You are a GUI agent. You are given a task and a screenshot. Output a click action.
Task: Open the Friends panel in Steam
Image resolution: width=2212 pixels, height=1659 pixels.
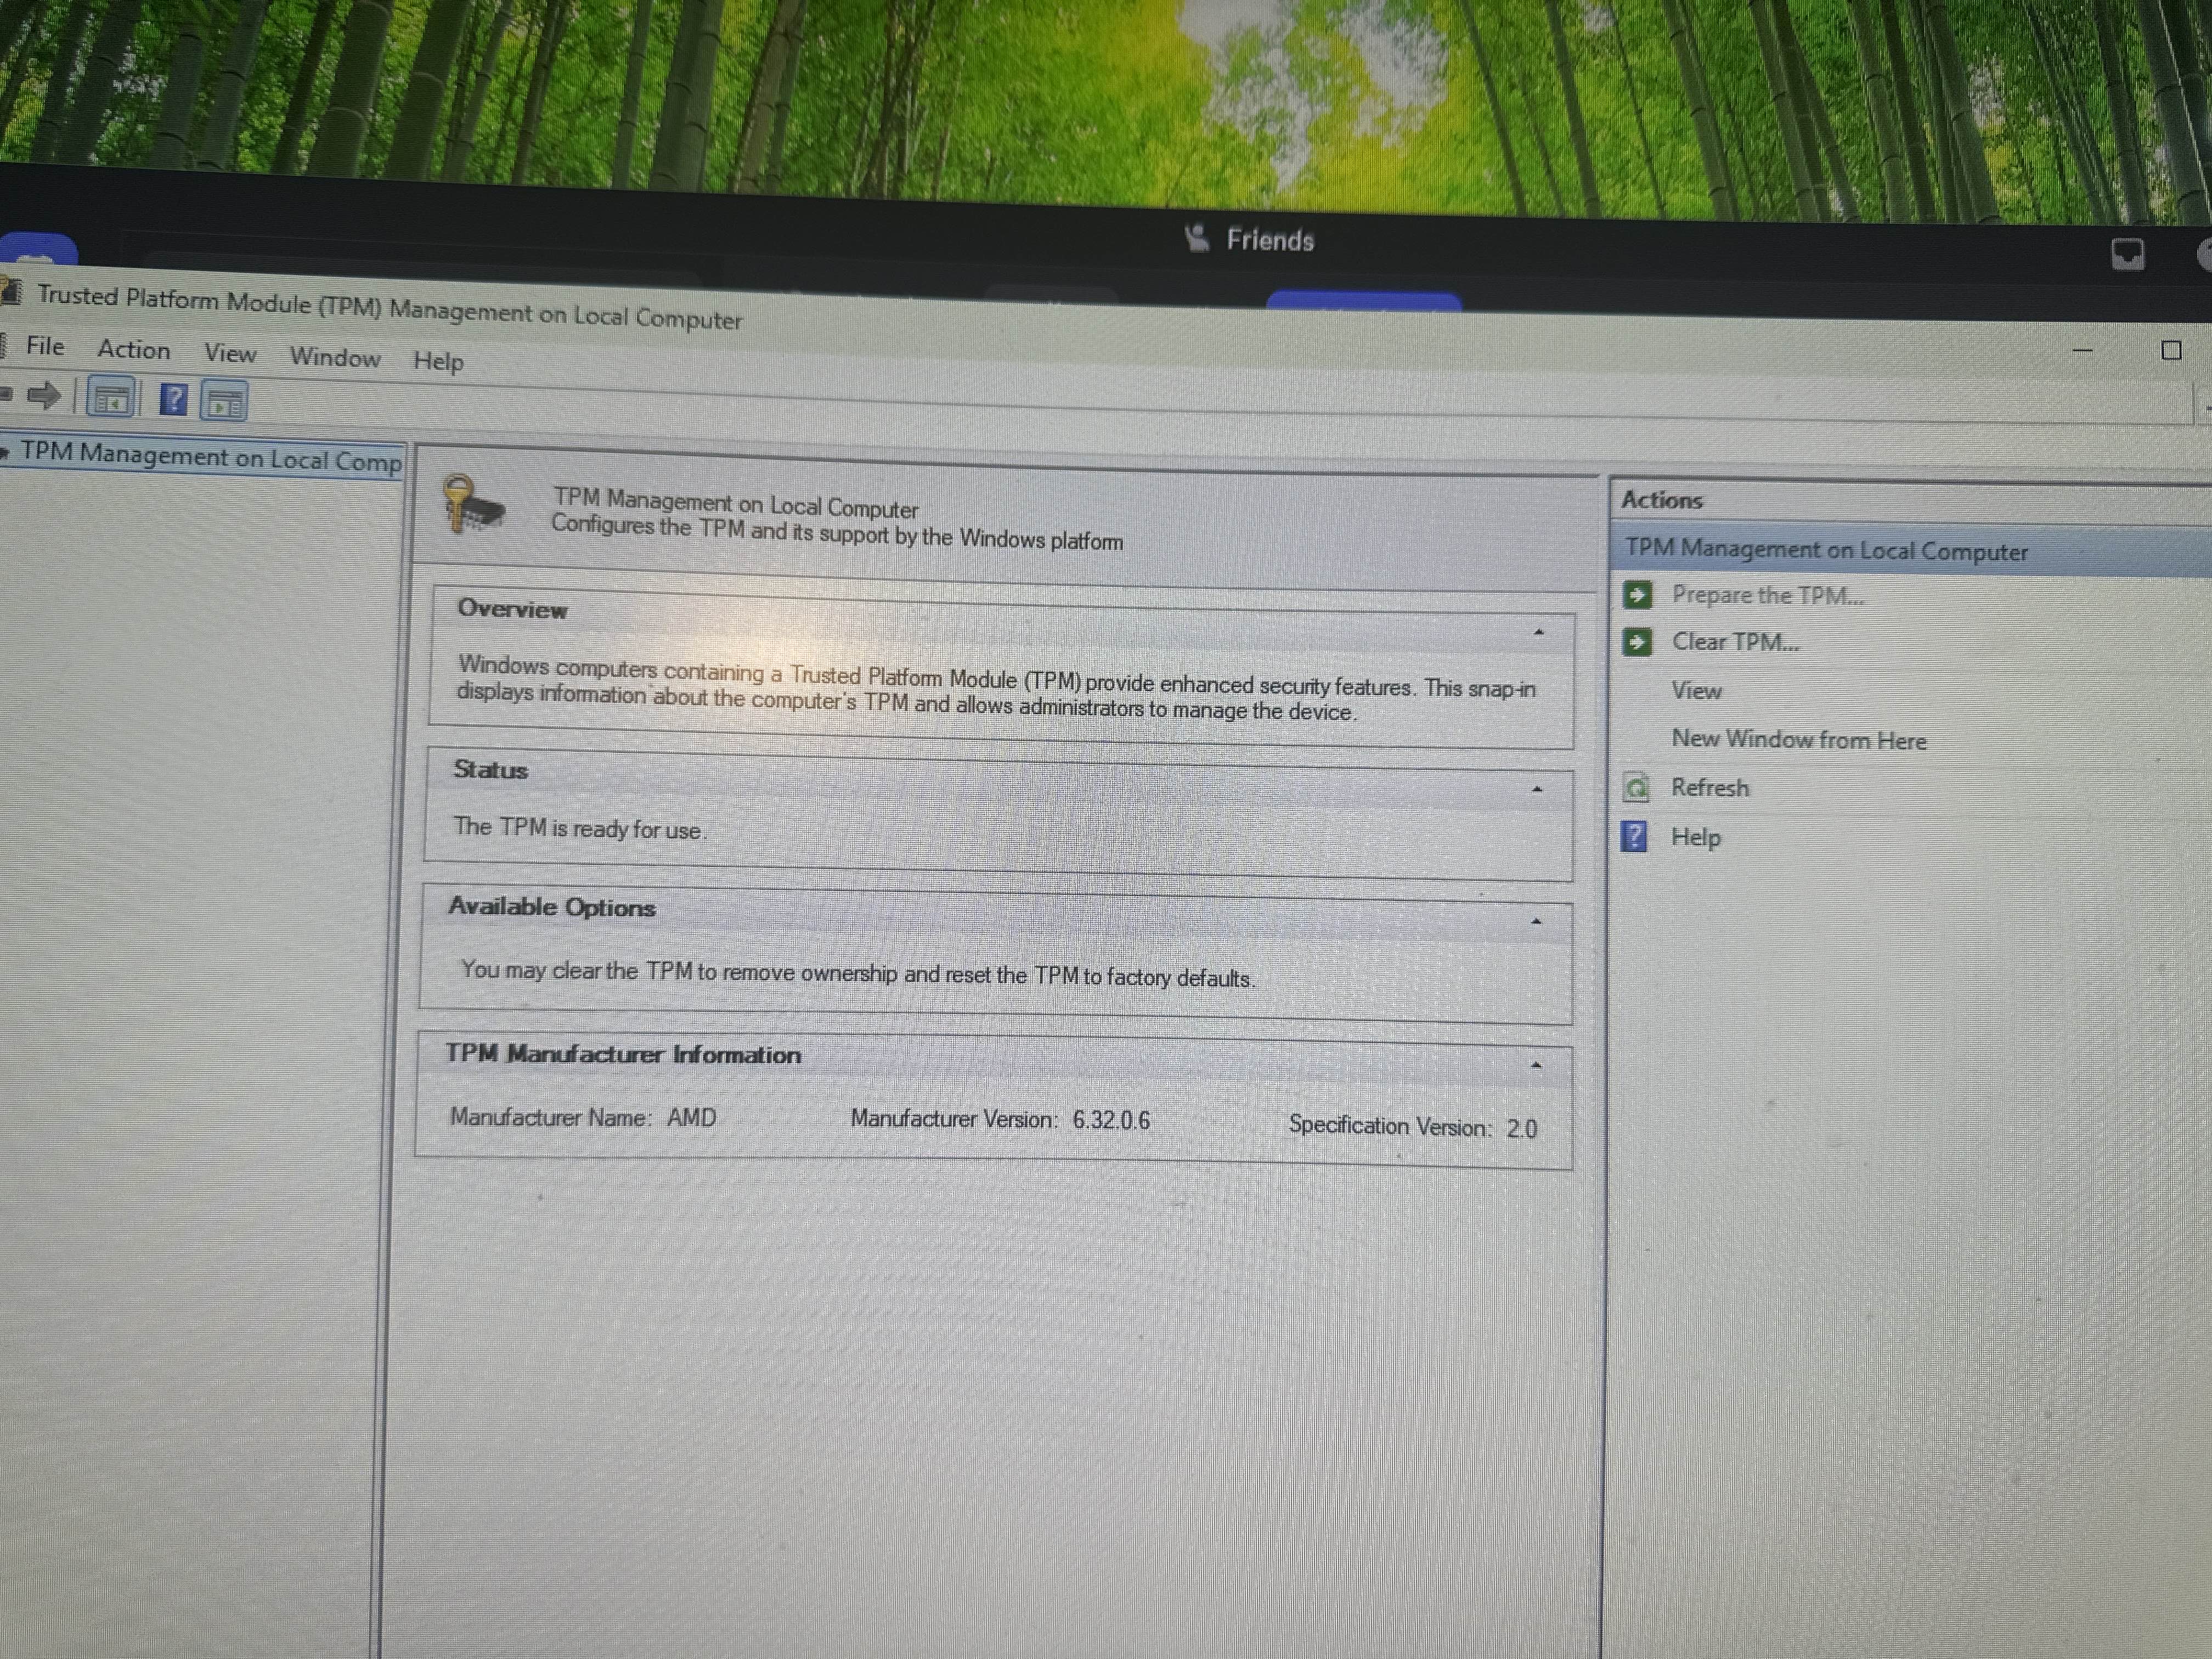[1251, 240]
